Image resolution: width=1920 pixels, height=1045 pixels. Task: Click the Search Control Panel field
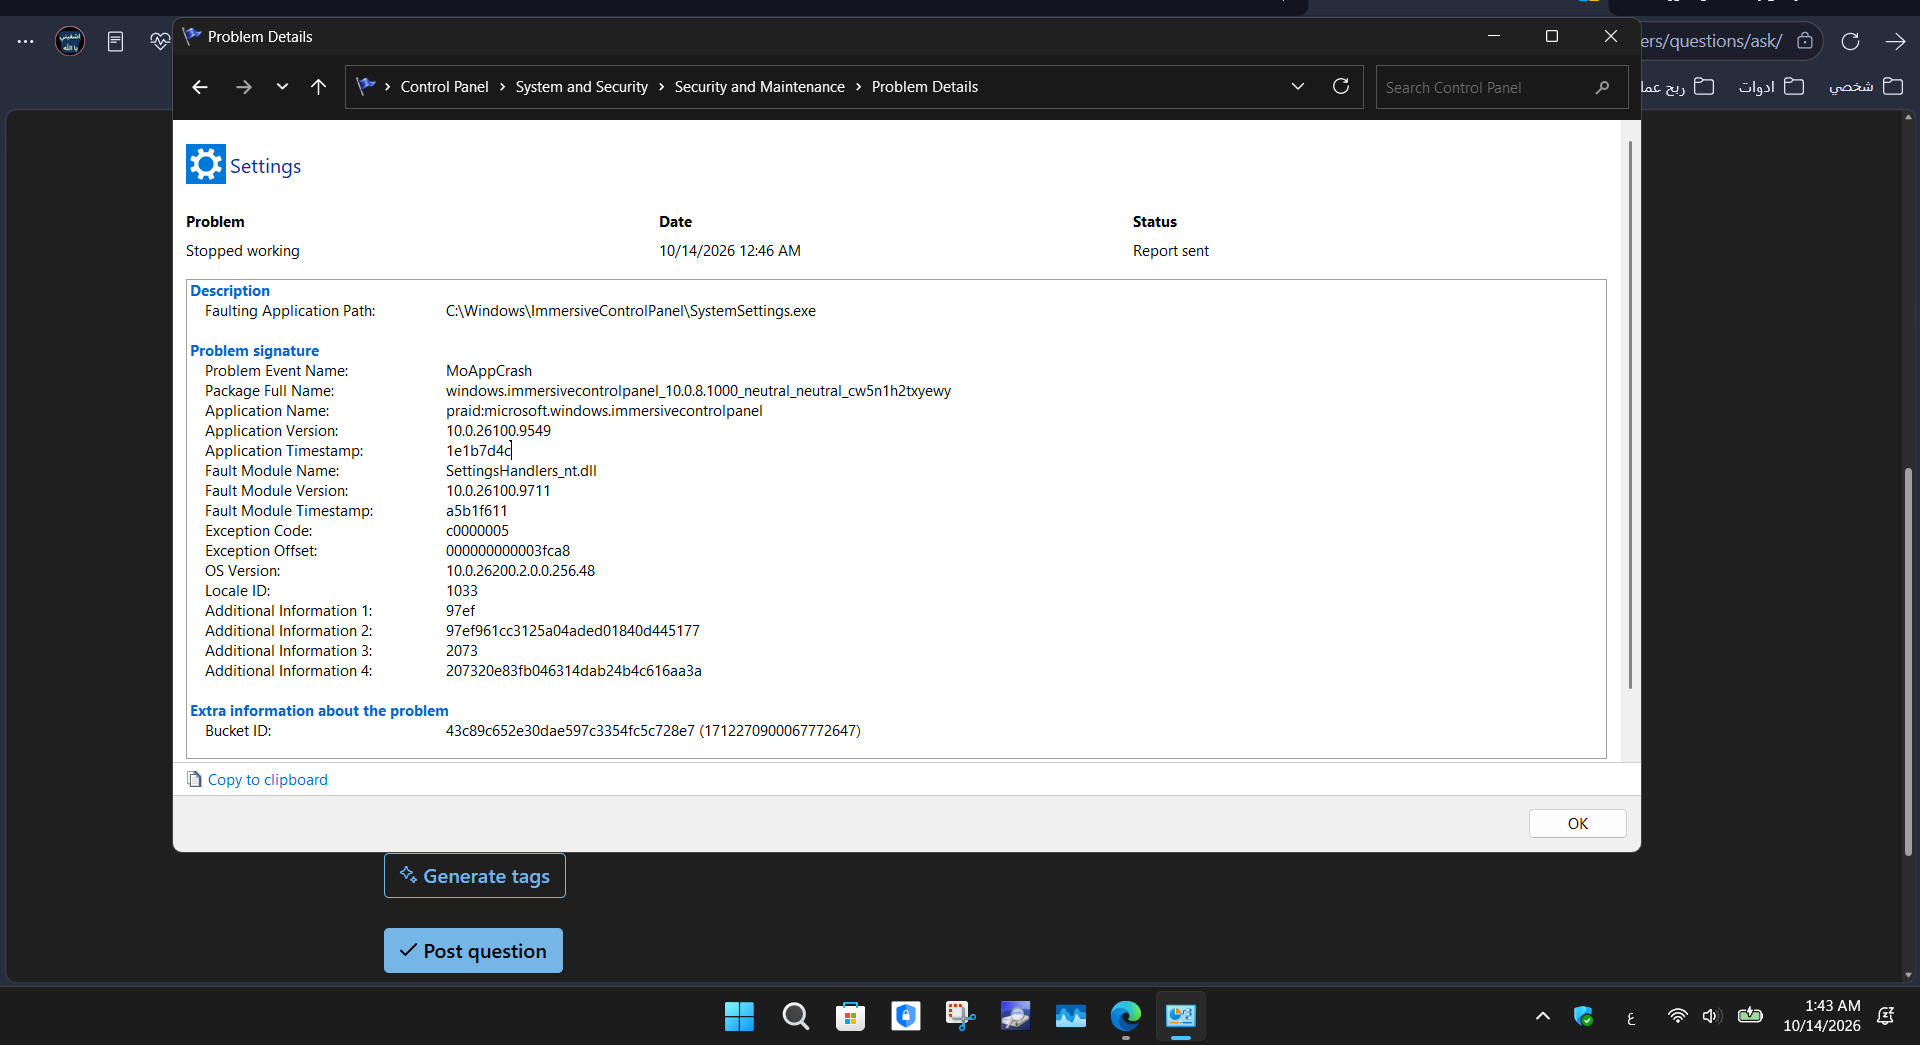click(1501, 87)
